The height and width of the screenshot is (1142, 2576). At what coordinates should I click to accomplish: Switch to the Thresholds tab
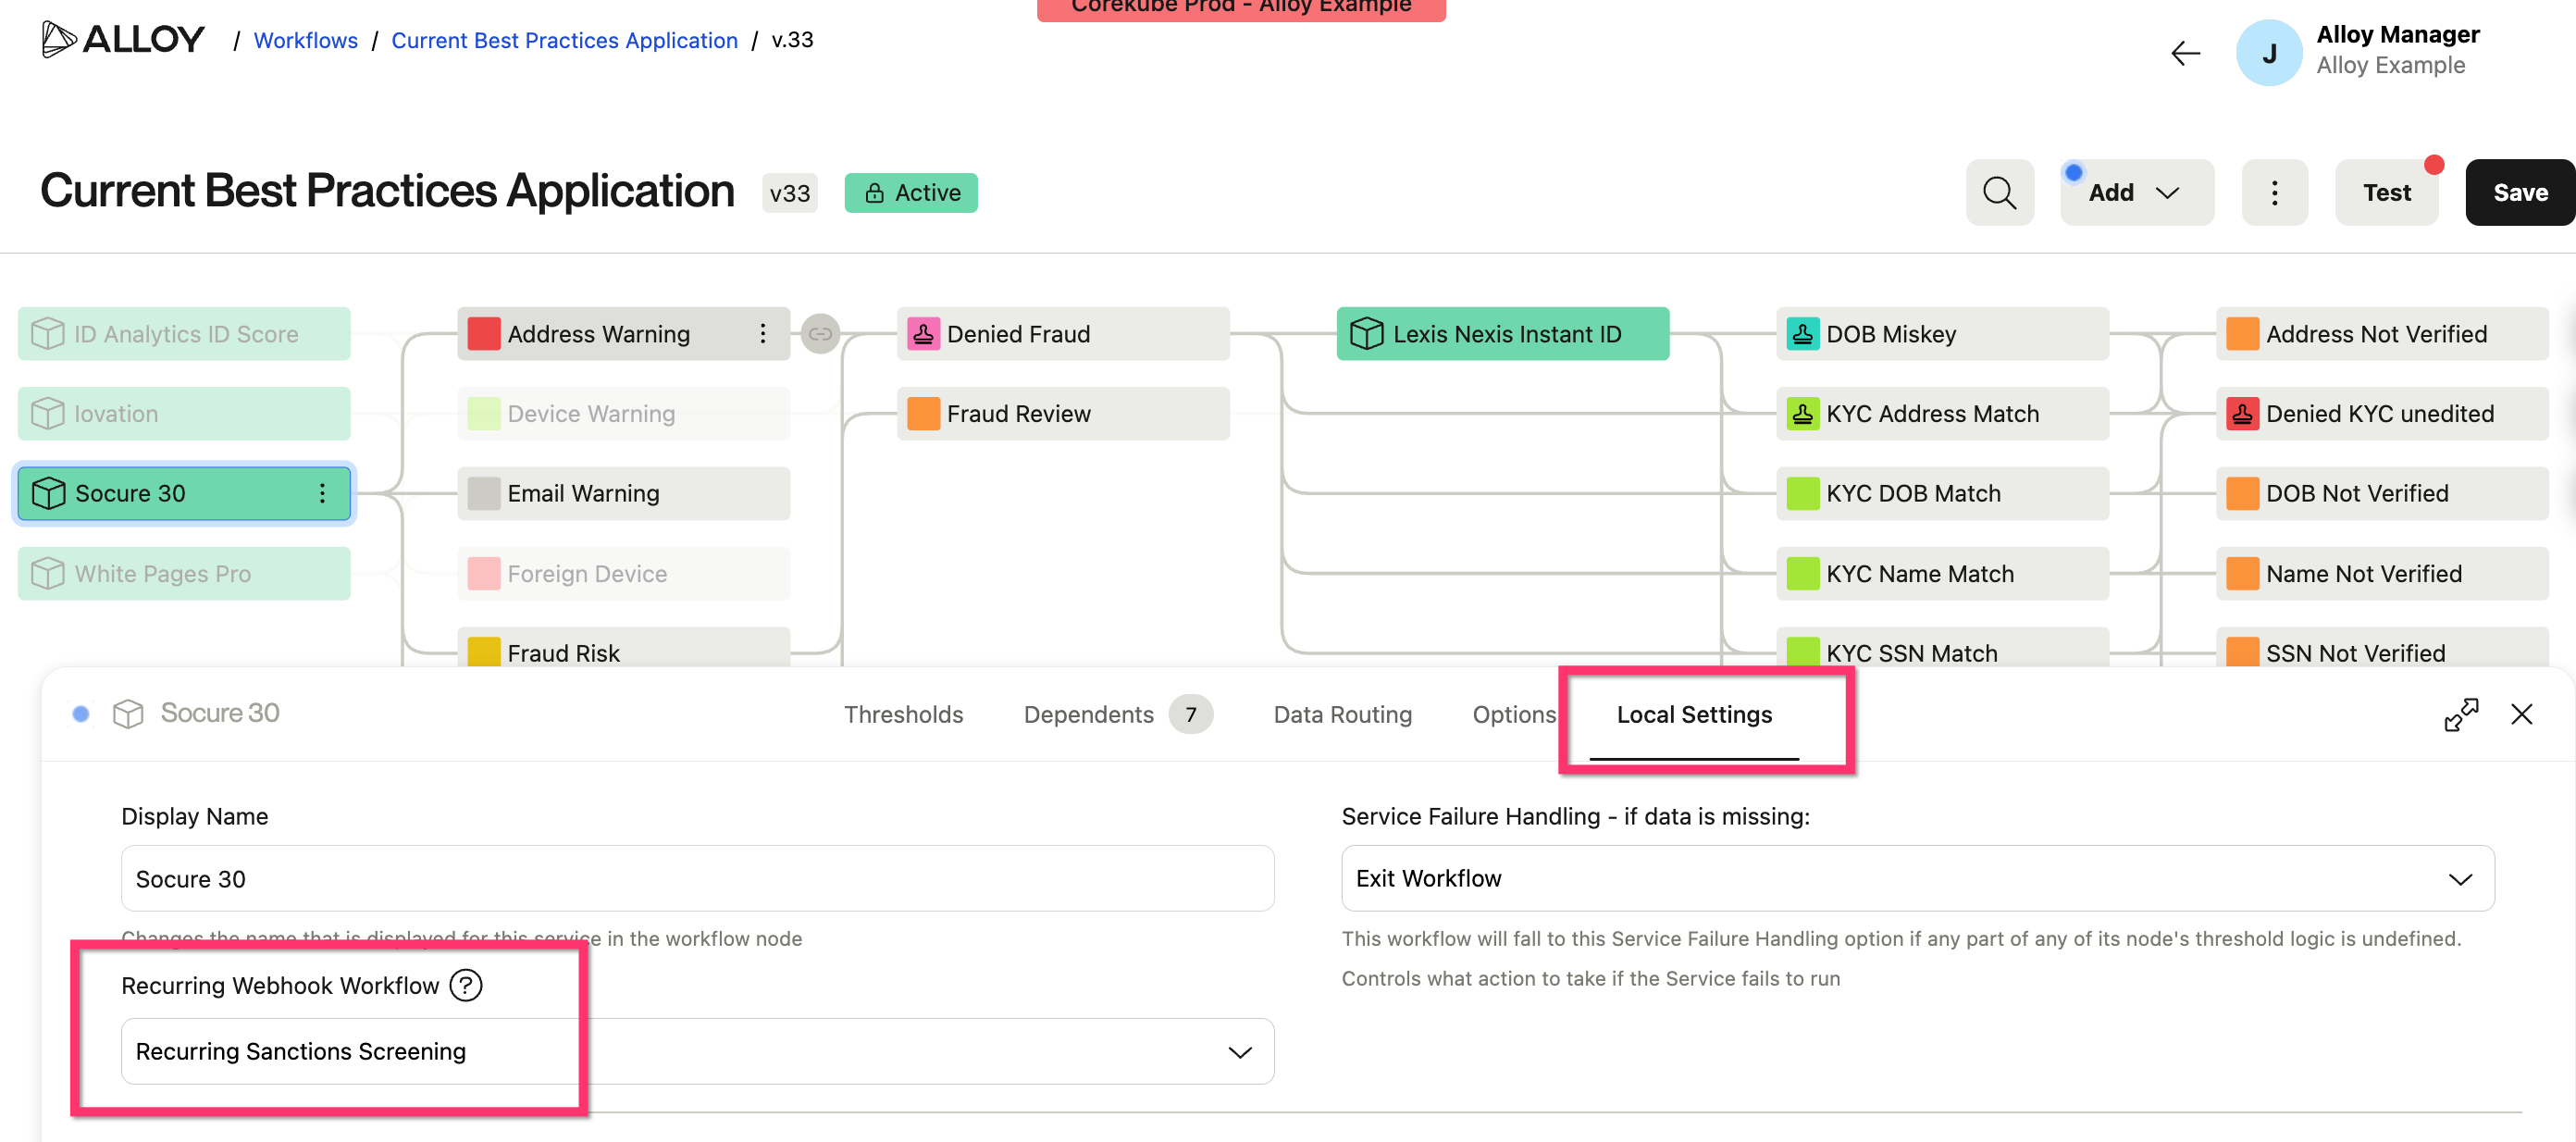903,714
